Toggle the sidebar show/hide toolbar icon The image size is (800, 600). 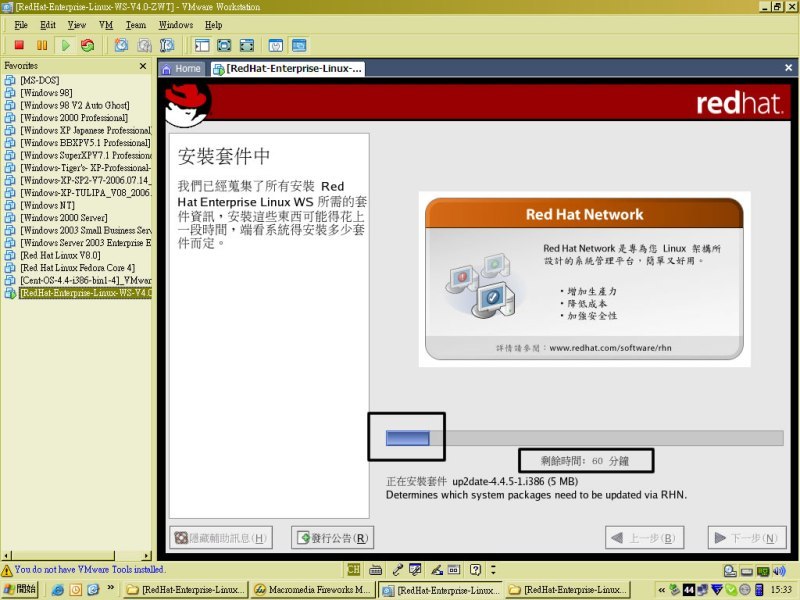pyautogui.click(x=202, y=45)
